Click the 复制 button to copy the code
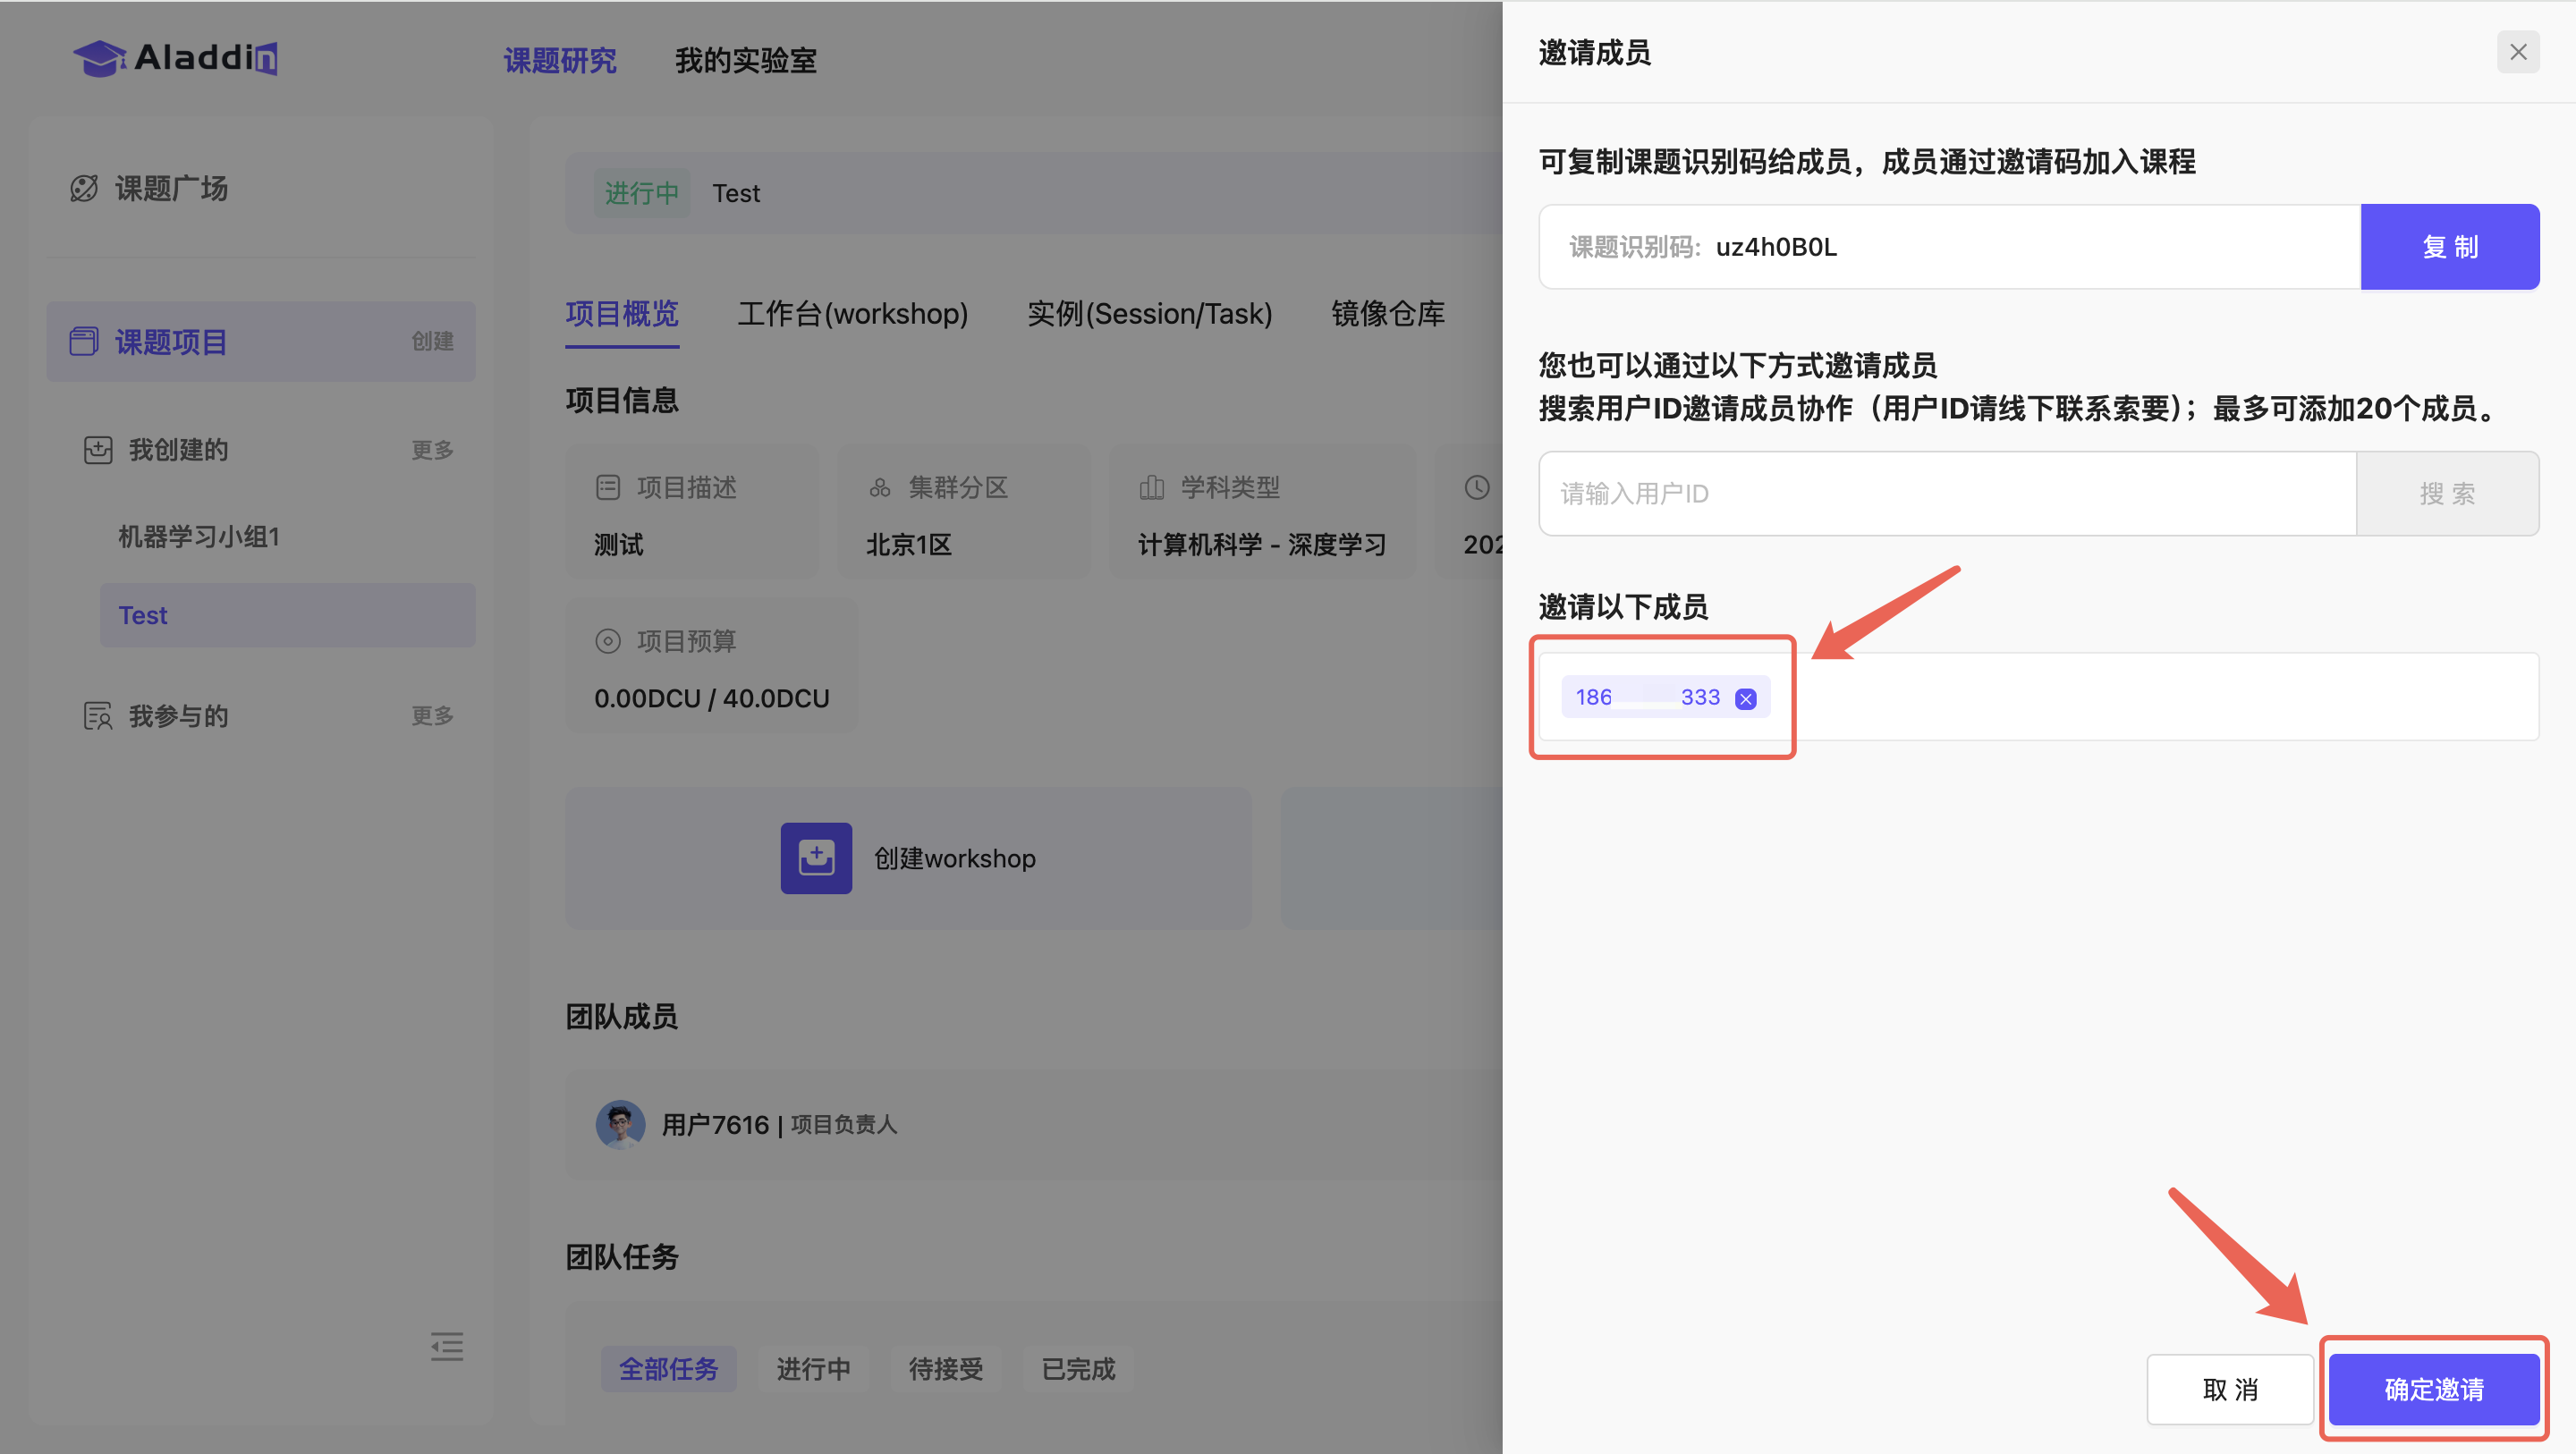The height and width of the screenshot is (1454, 2576). [2449, 247]
